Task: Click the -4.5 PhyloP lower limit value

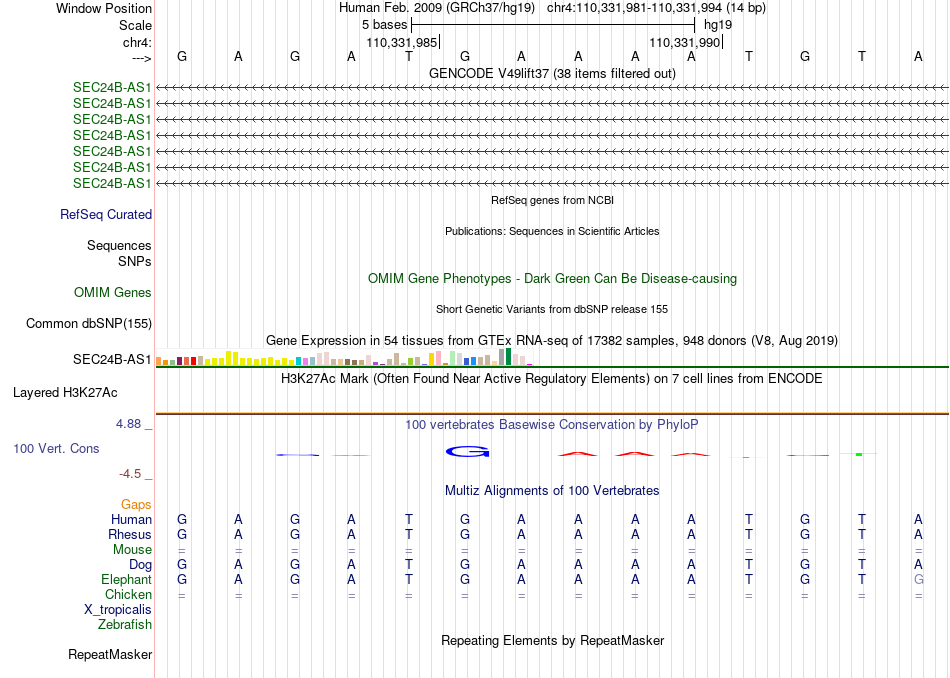Action: (130, 473)
